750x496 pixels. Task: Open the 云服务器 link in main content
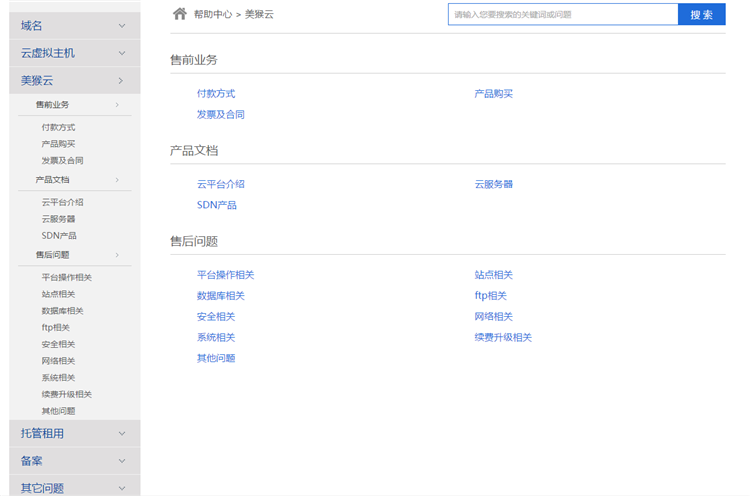click(493, 184)
